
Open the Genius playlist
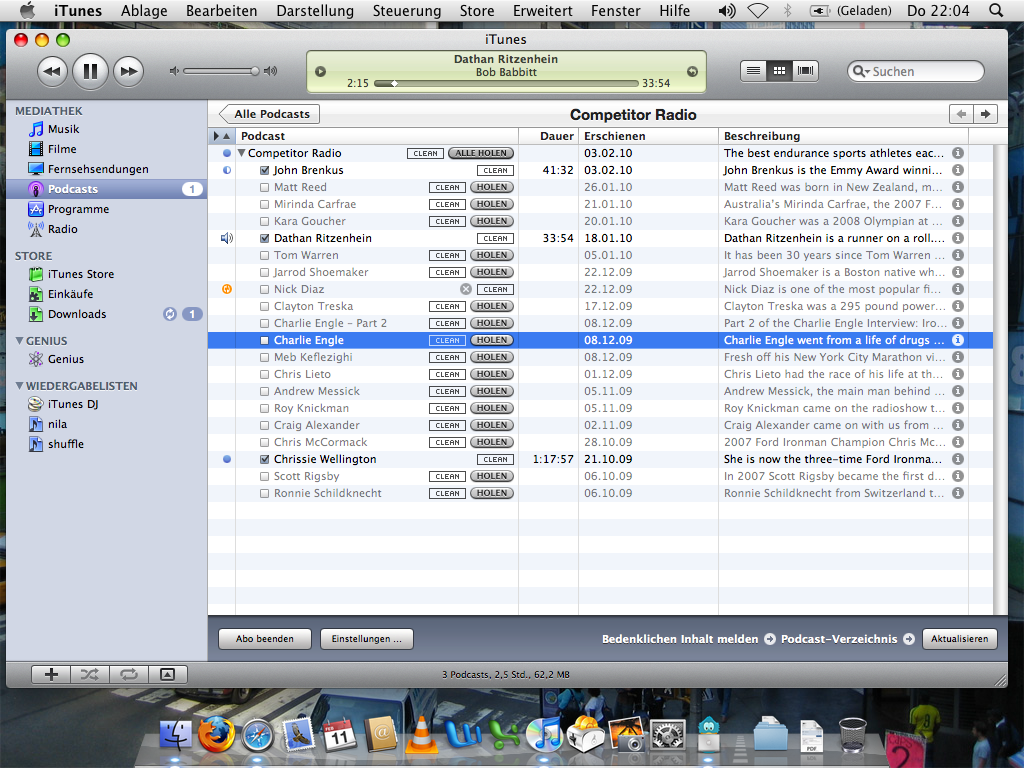coord(65,359)
